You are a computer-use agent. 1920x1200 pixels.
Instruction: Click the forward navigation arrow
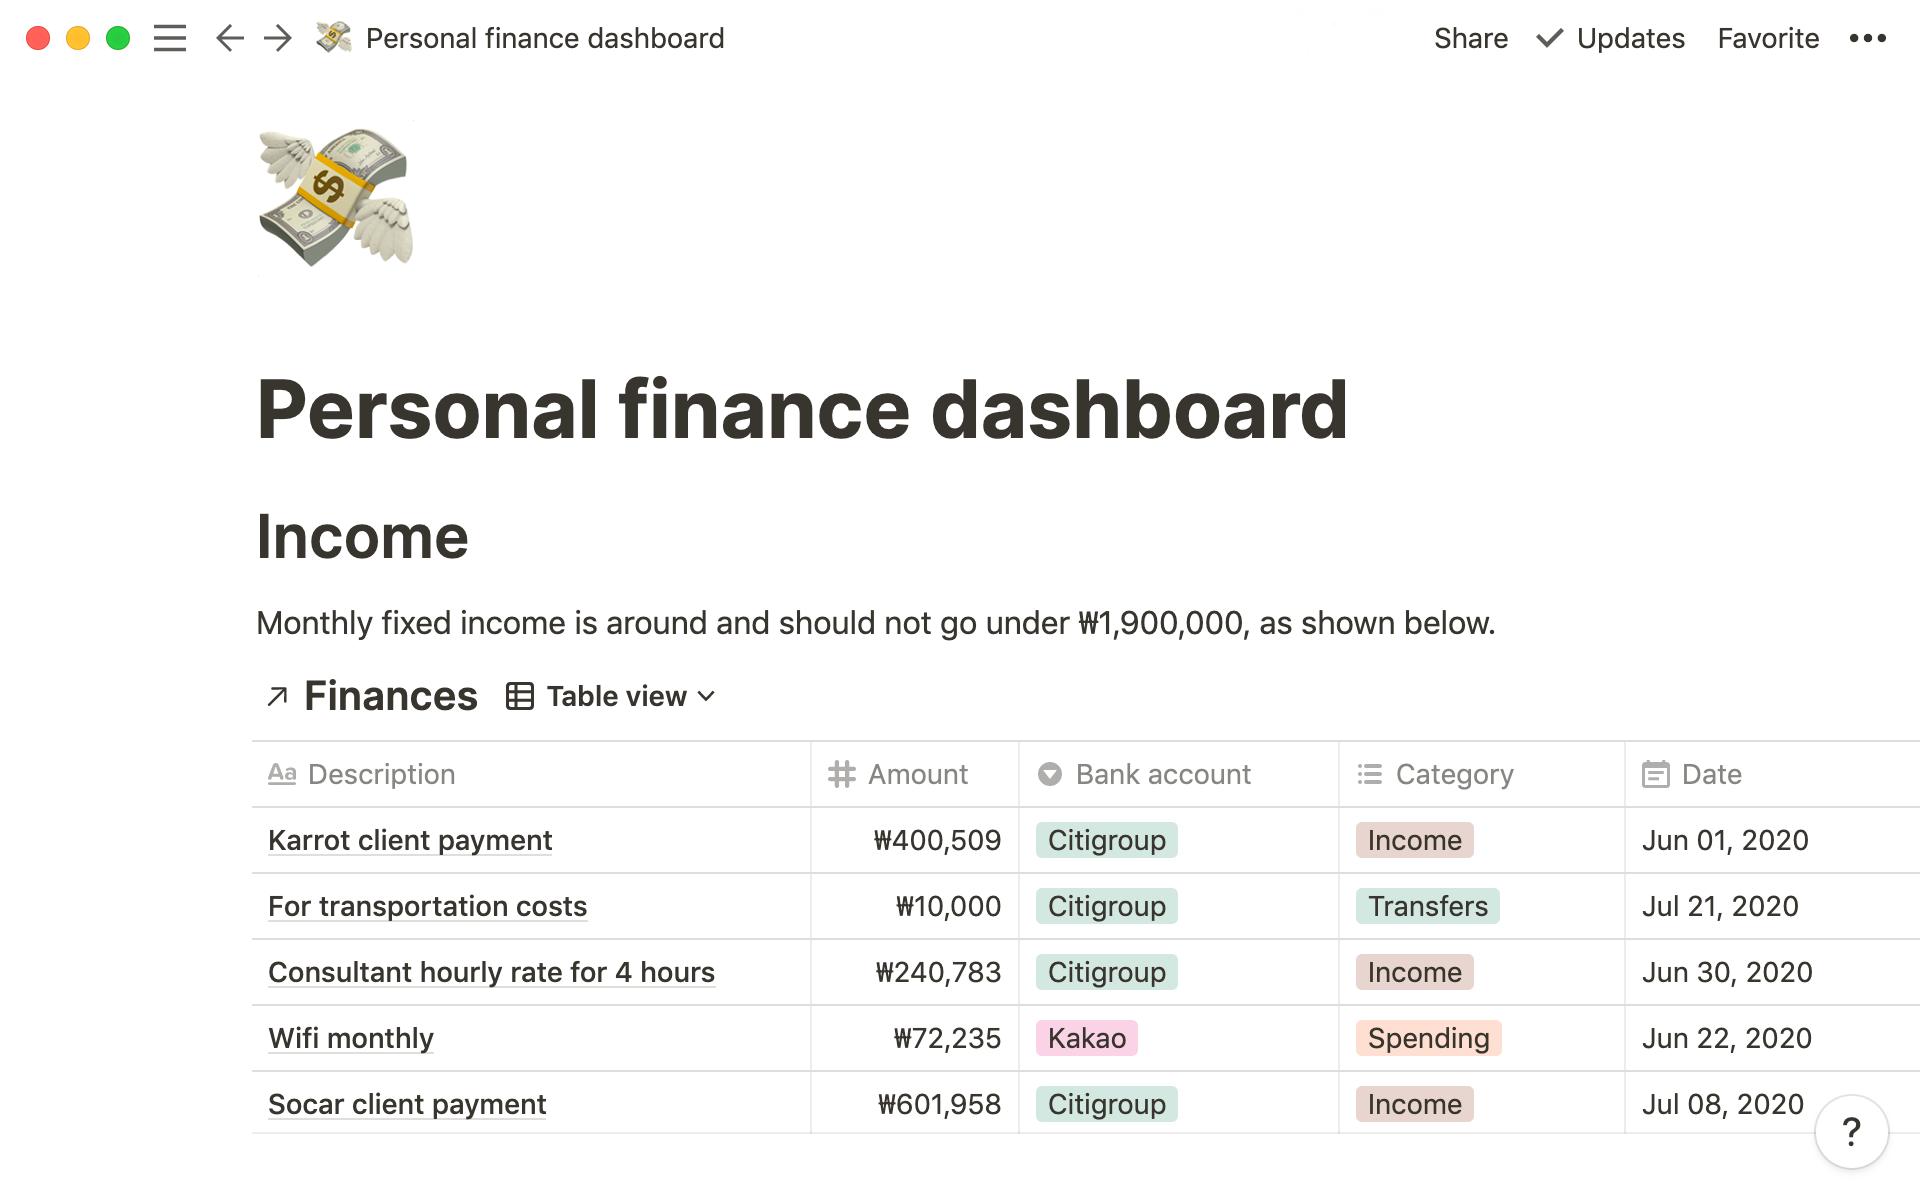click(277, 38)
